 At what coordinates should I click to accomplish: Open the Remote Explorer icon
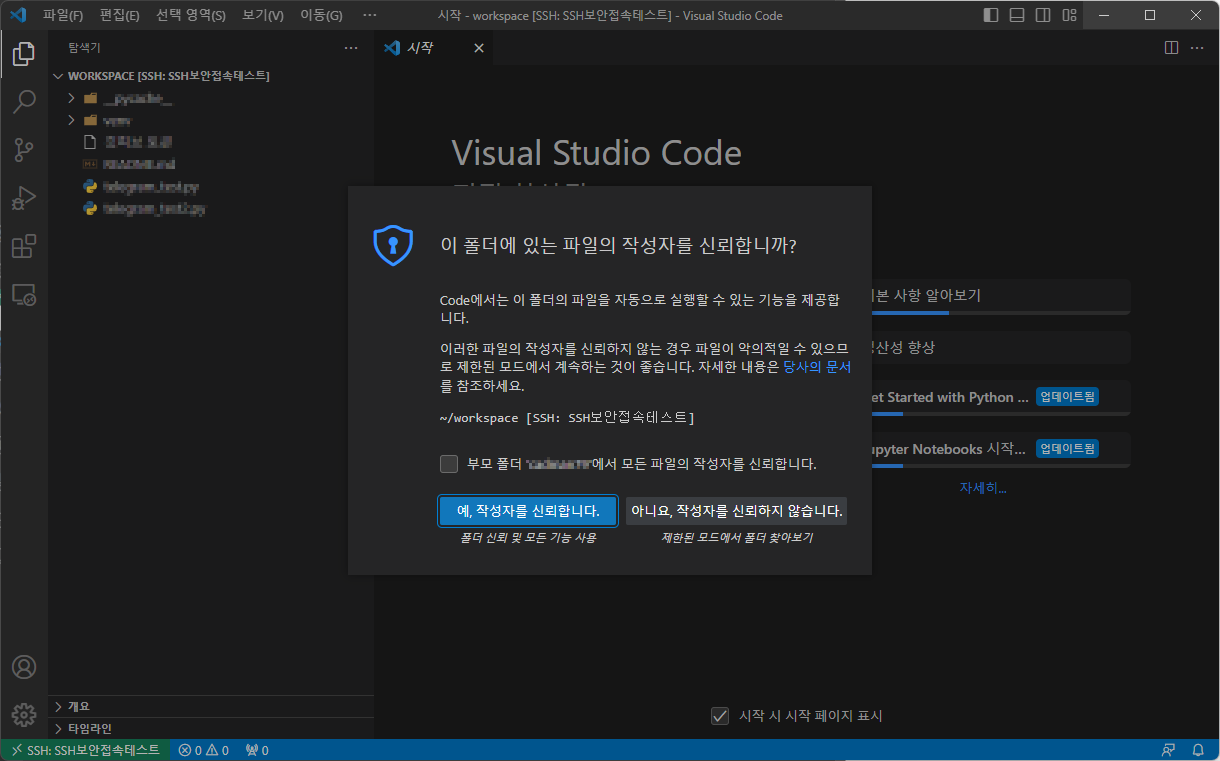pos(24,295)
